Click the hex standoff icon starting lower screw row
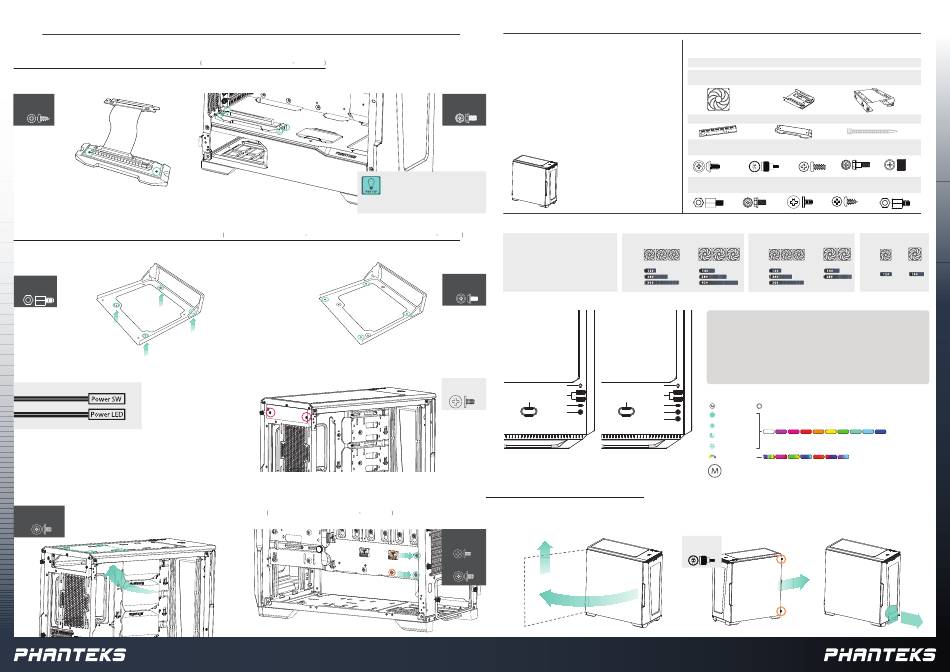The width and height of the screenshot is (950, 672). [x=708, y=202]
